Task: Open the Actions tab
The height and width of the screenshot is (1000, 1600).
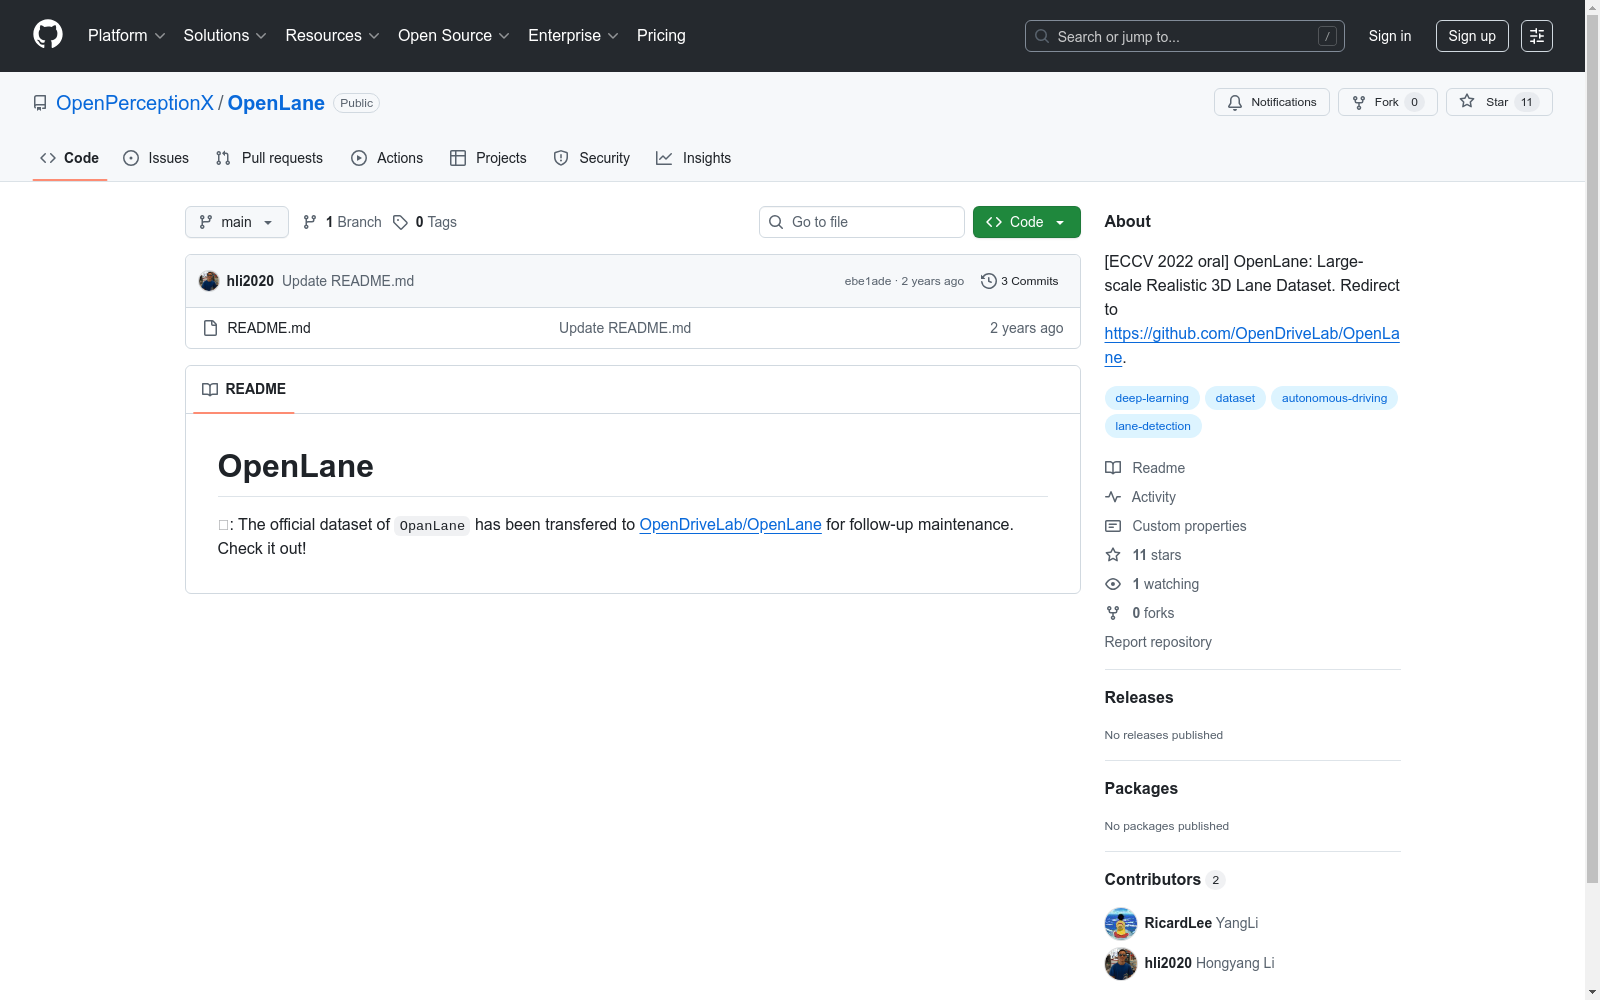Action: 387,158
